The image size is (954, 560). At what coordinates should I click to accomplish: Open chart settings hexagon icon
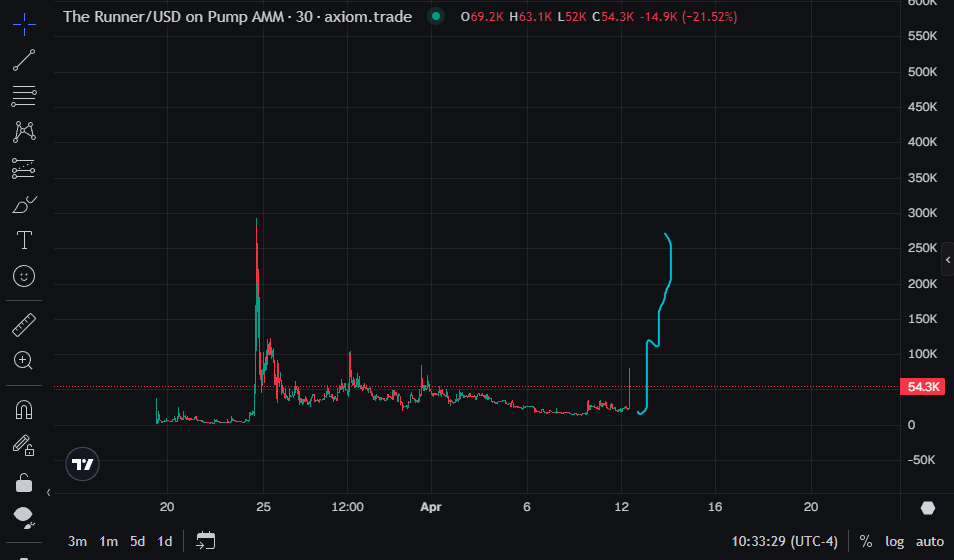(927, 508)
